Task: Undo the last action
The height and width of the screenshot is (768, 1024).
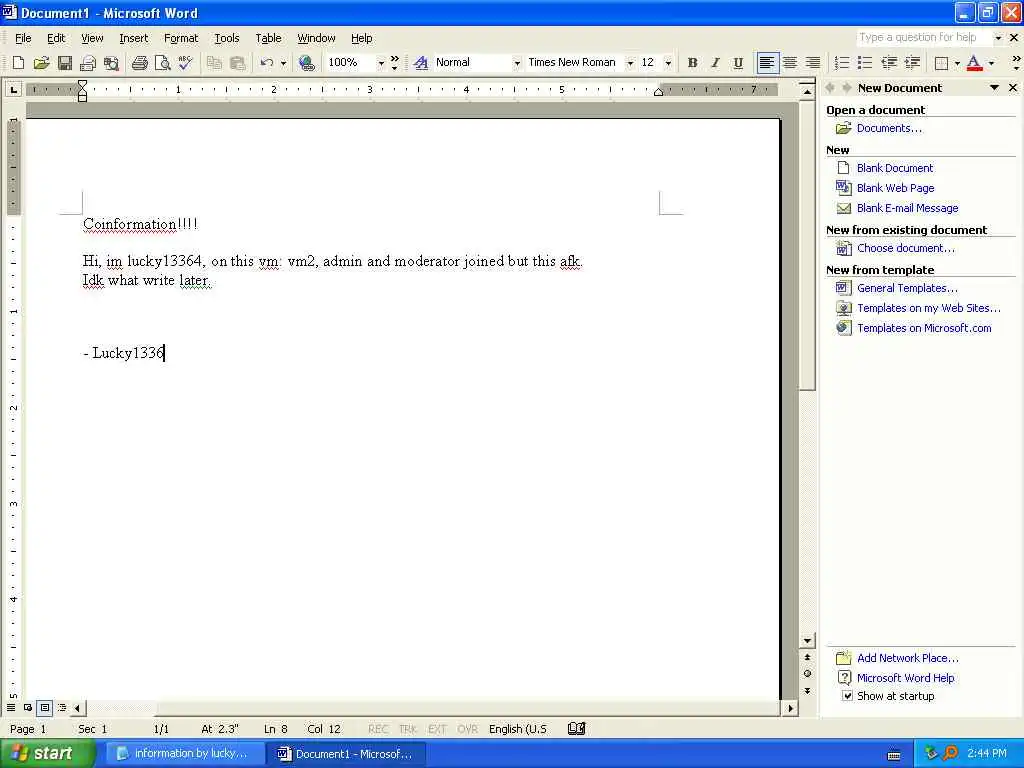Action: point(266,63)
